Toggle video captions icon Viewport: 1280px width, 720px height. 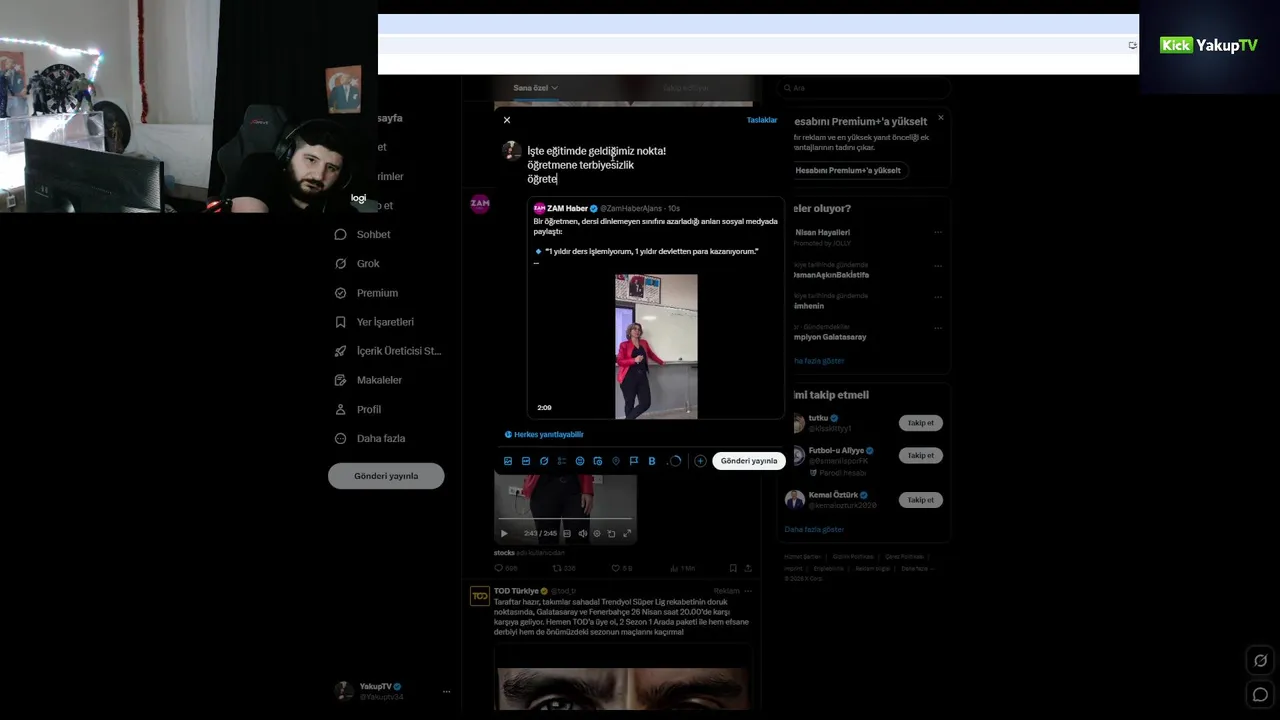(567, 533)
